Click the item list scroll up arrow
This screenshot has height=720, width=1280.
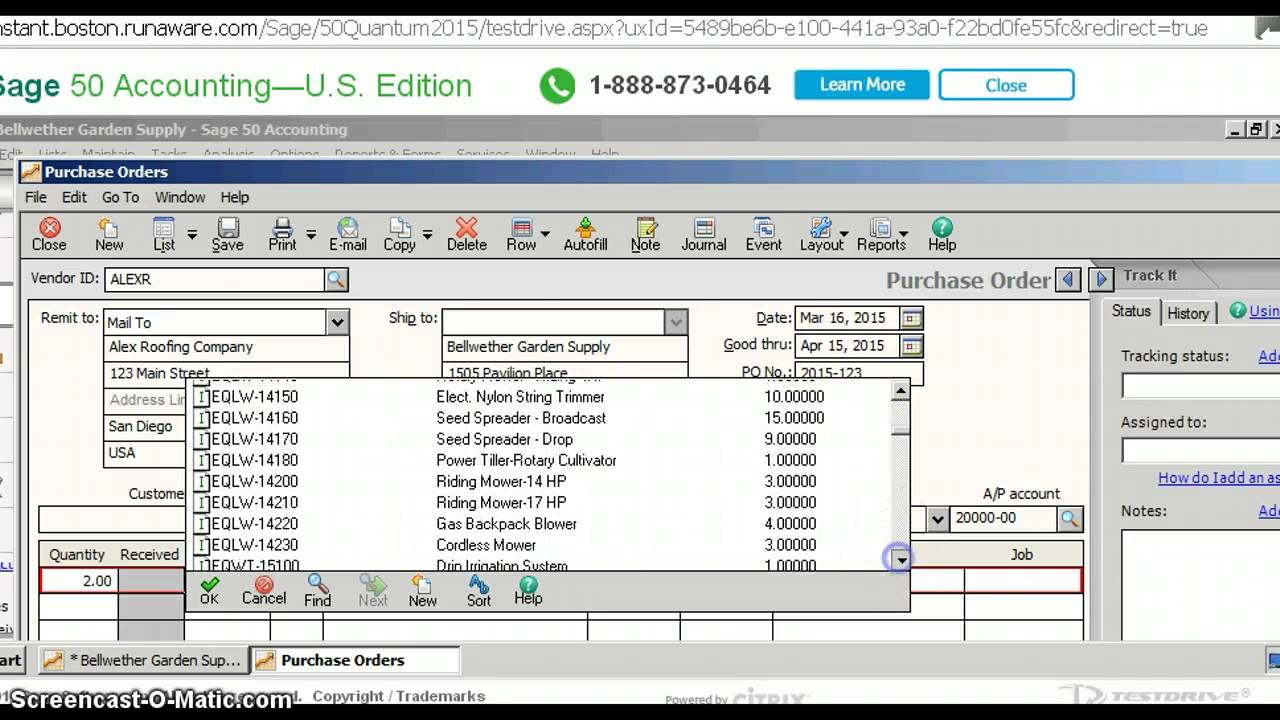click(901, 390)
